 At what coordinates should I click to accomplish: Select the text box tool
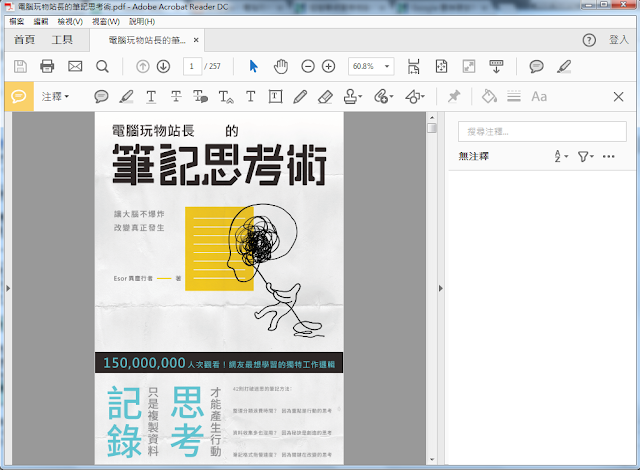click(x=275, y=97)
